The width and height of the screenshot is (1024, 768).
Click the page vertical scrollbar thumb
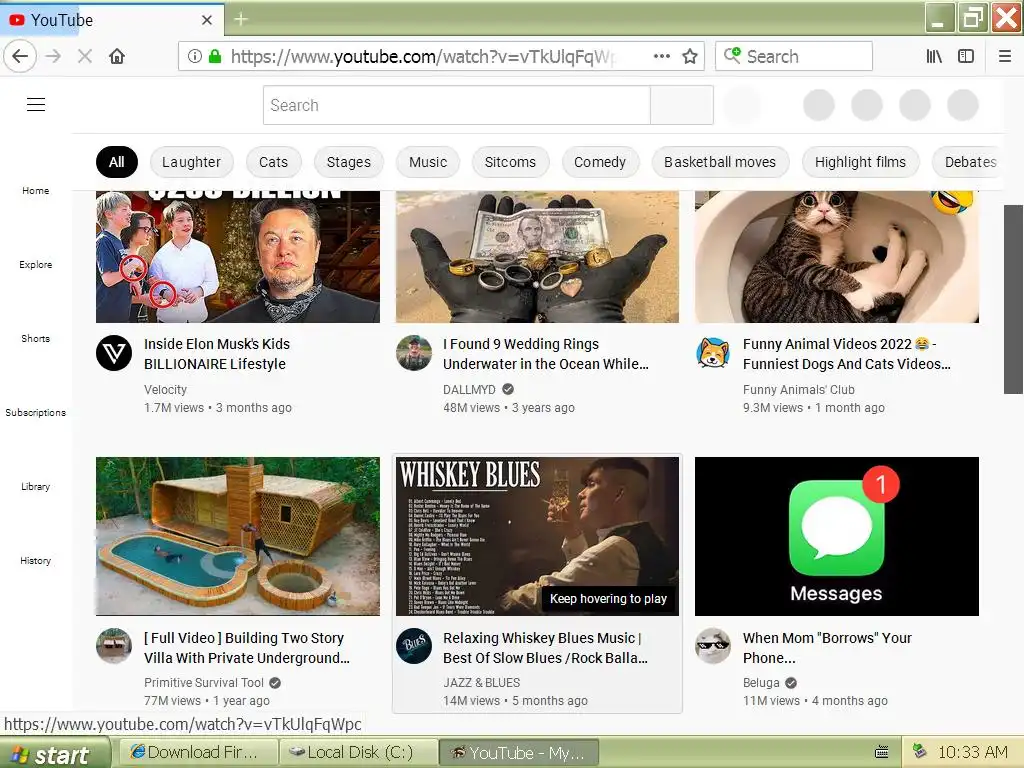pos(1014,299)
